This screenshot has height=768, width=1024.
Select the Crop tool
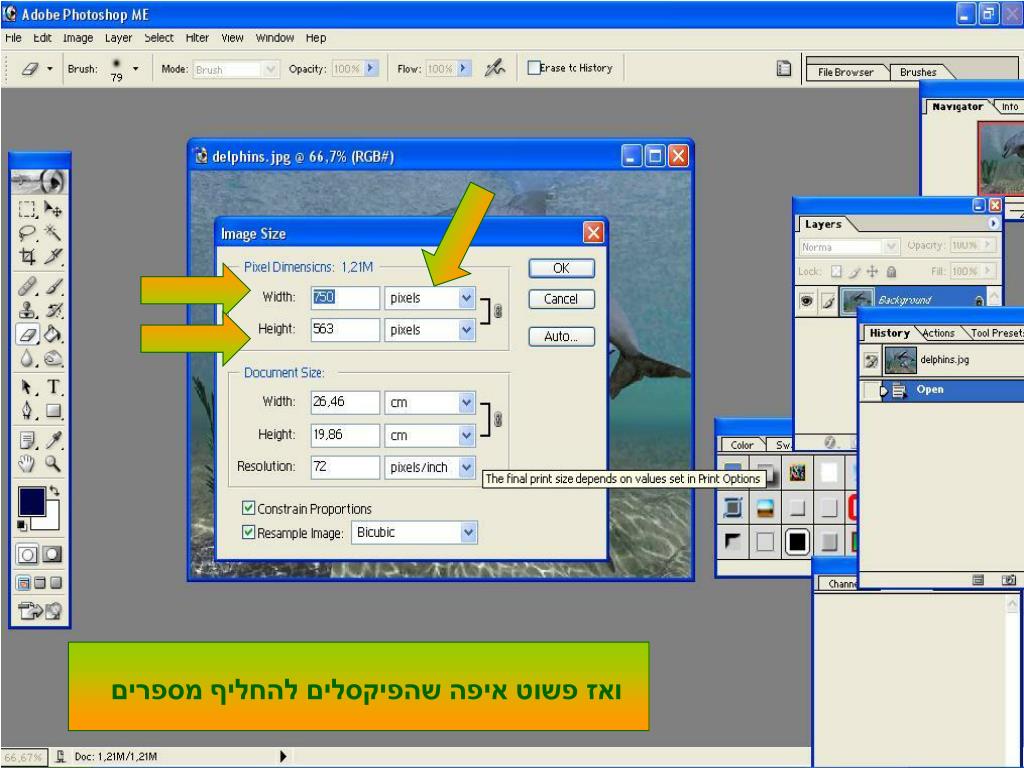click(27, 256)
